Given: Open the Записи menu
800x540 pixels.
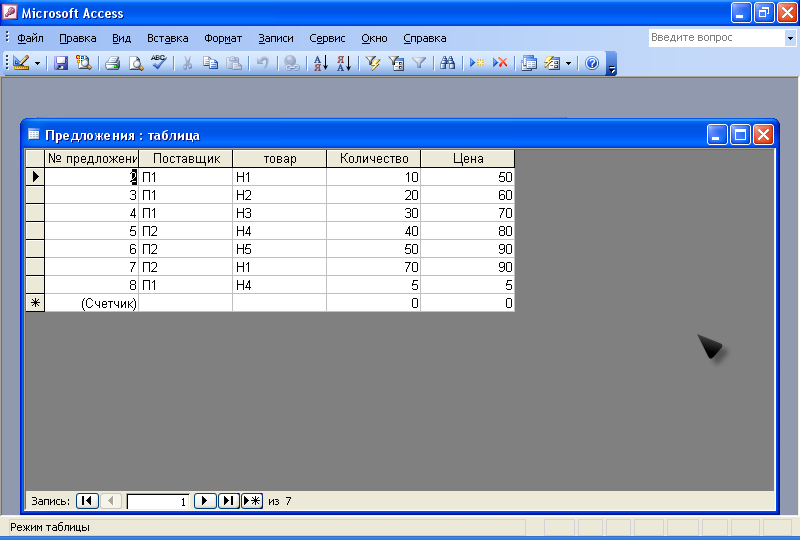Looking at the screenshot, I should click(276, 38).
